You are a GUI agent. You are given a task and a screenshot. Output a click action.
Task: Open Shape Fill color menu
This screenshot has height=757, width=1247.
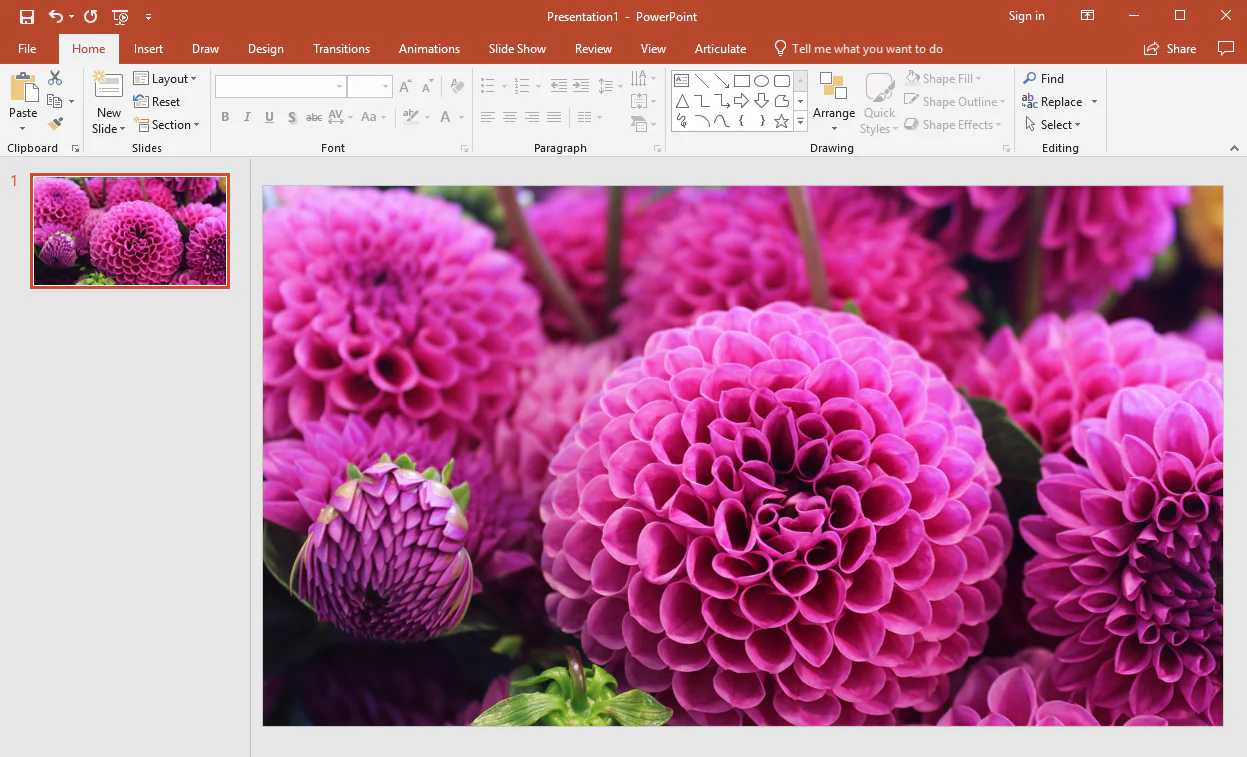943,78
